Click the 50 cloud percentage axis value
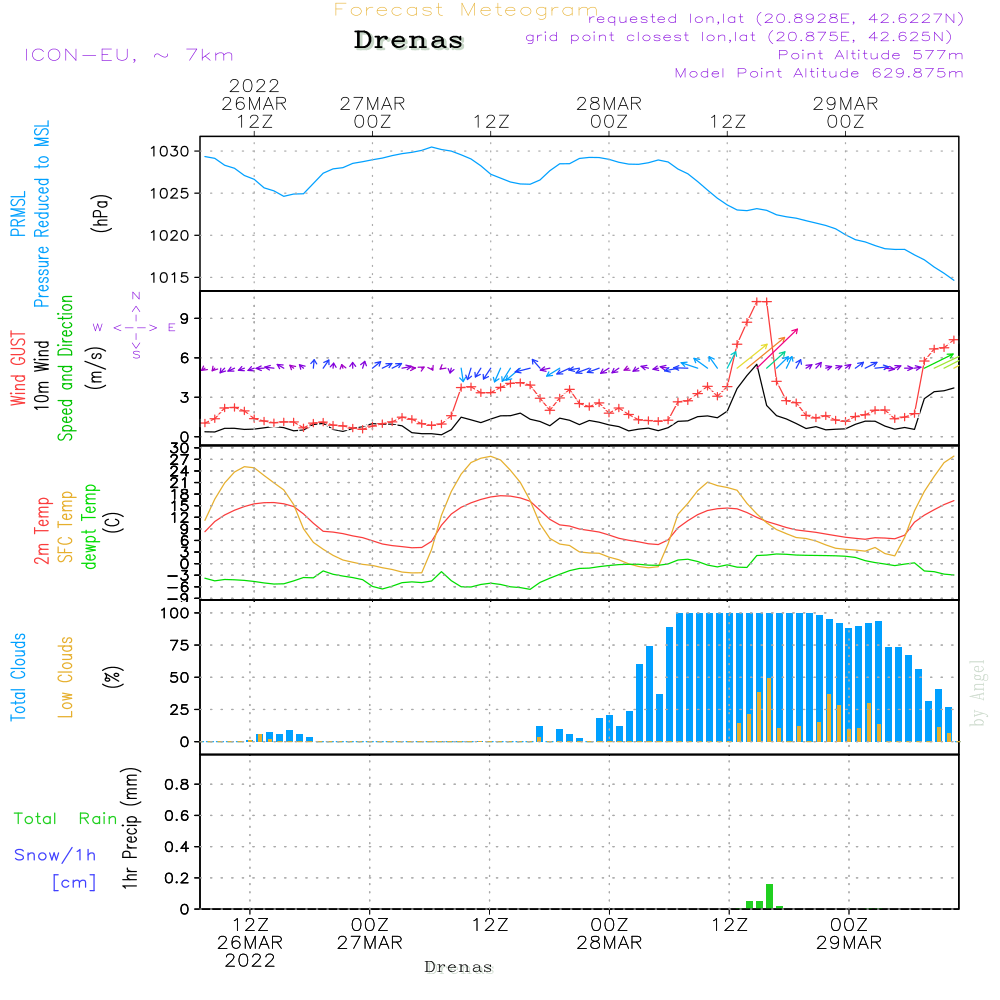 click(x=180, y=677)
